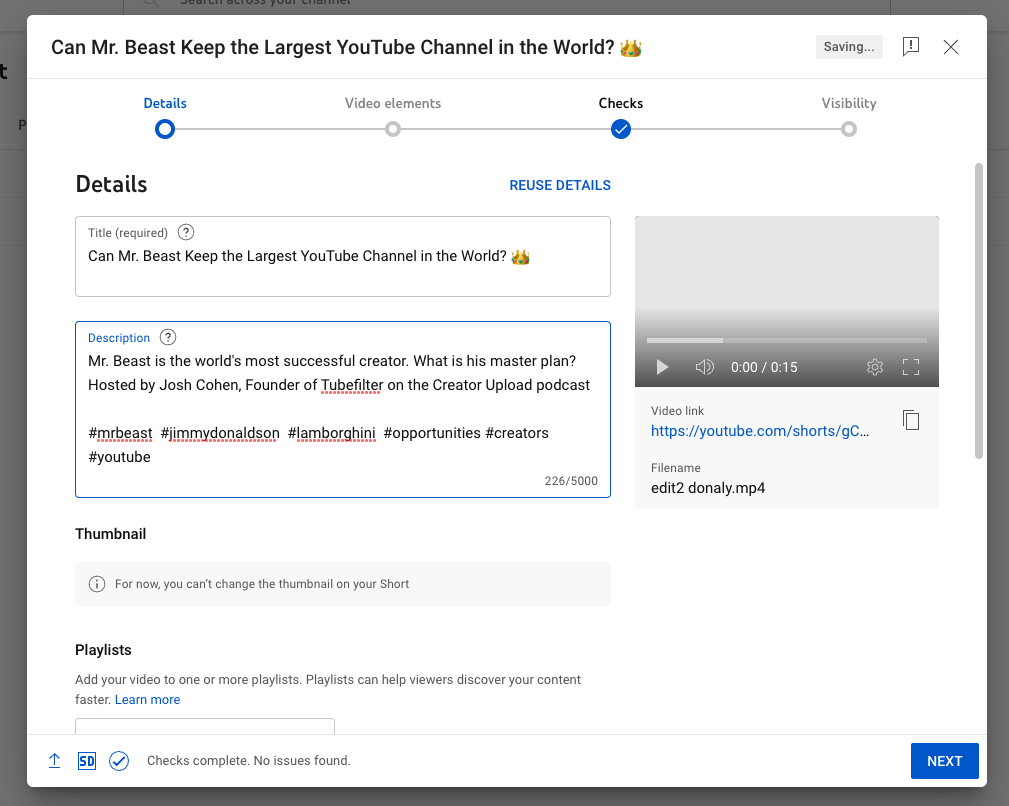Close the video details dialog
The image size is (1009, 806).
pyautogui.click(x=950, y=47)
